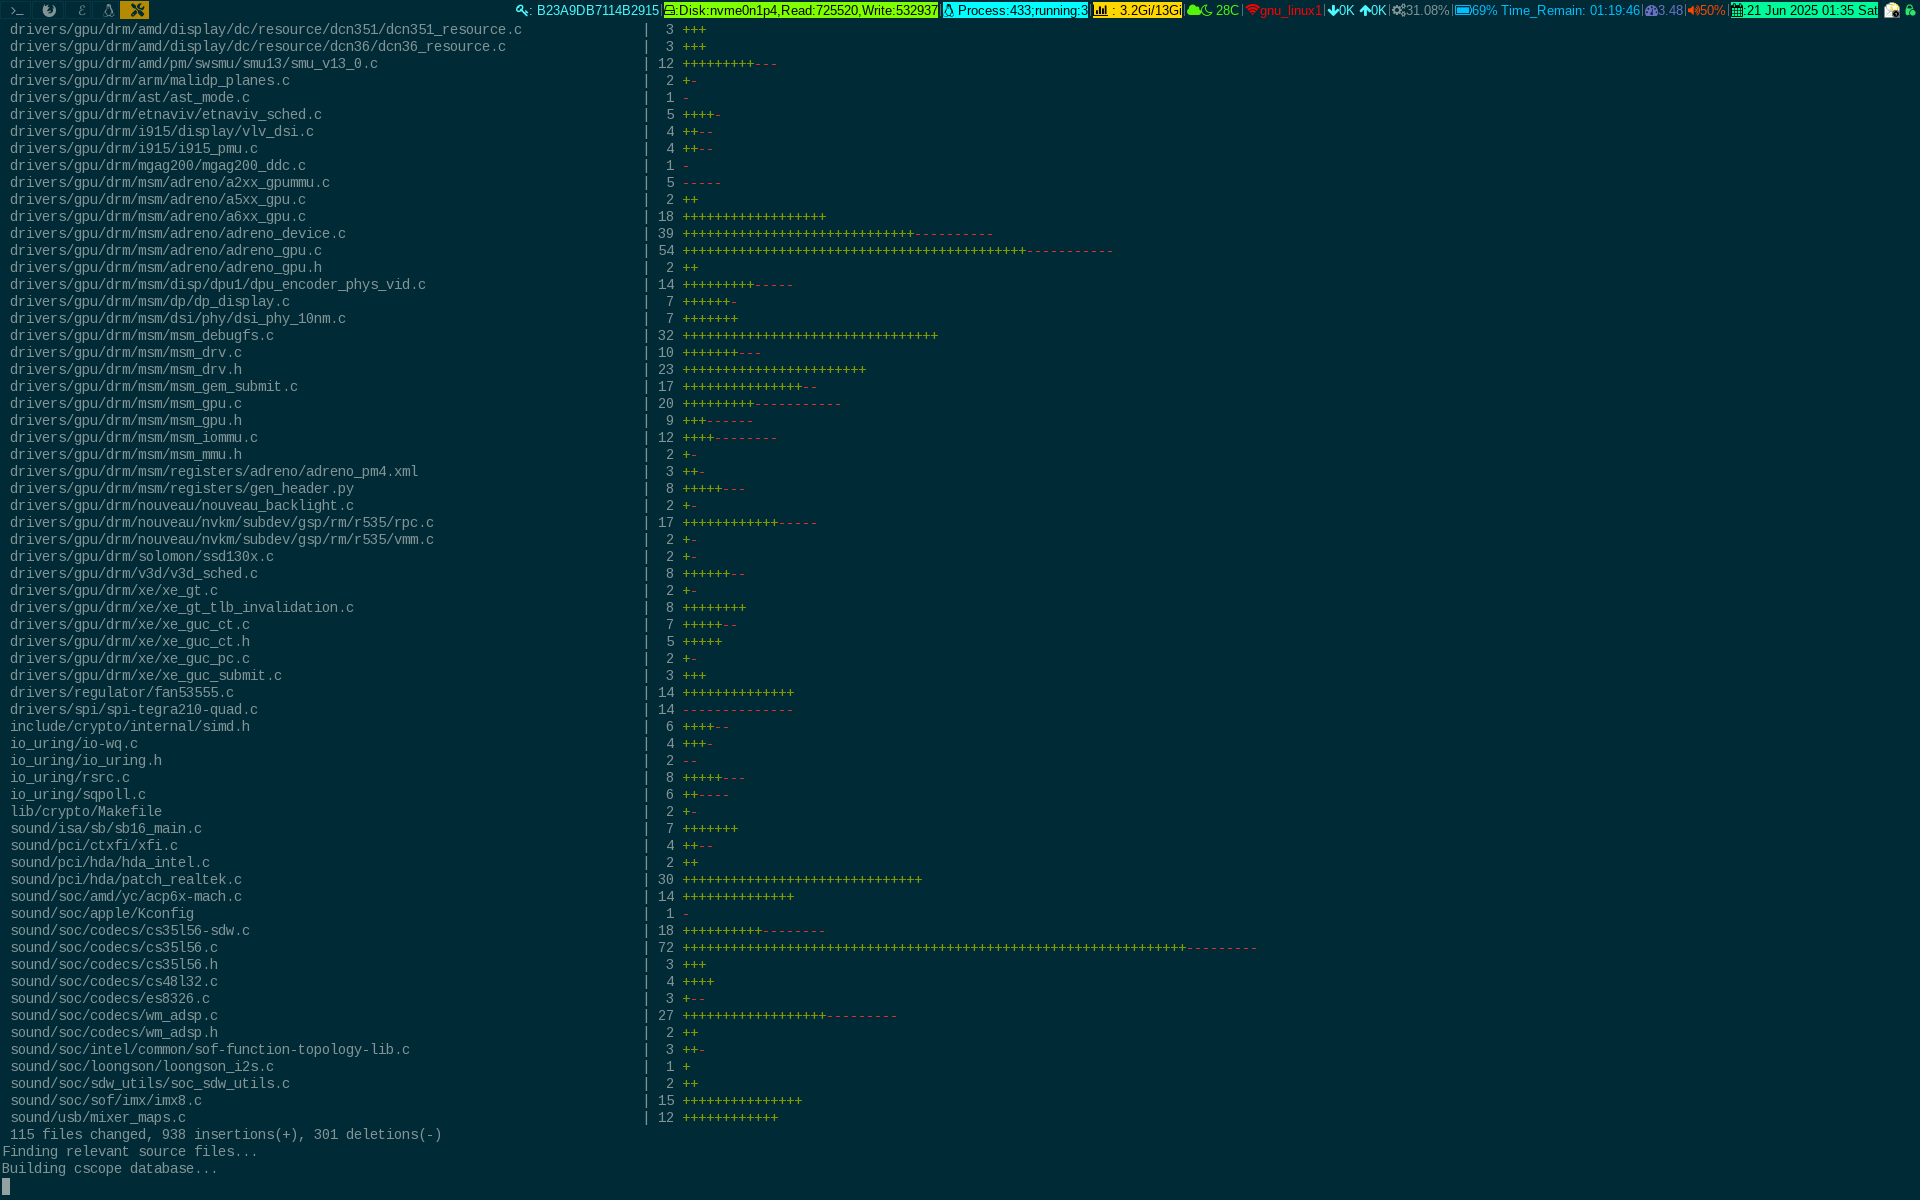This screenshot has width=1920, height=1200.
Task: Click the 50% volume level
Action: coord(1712,10)
